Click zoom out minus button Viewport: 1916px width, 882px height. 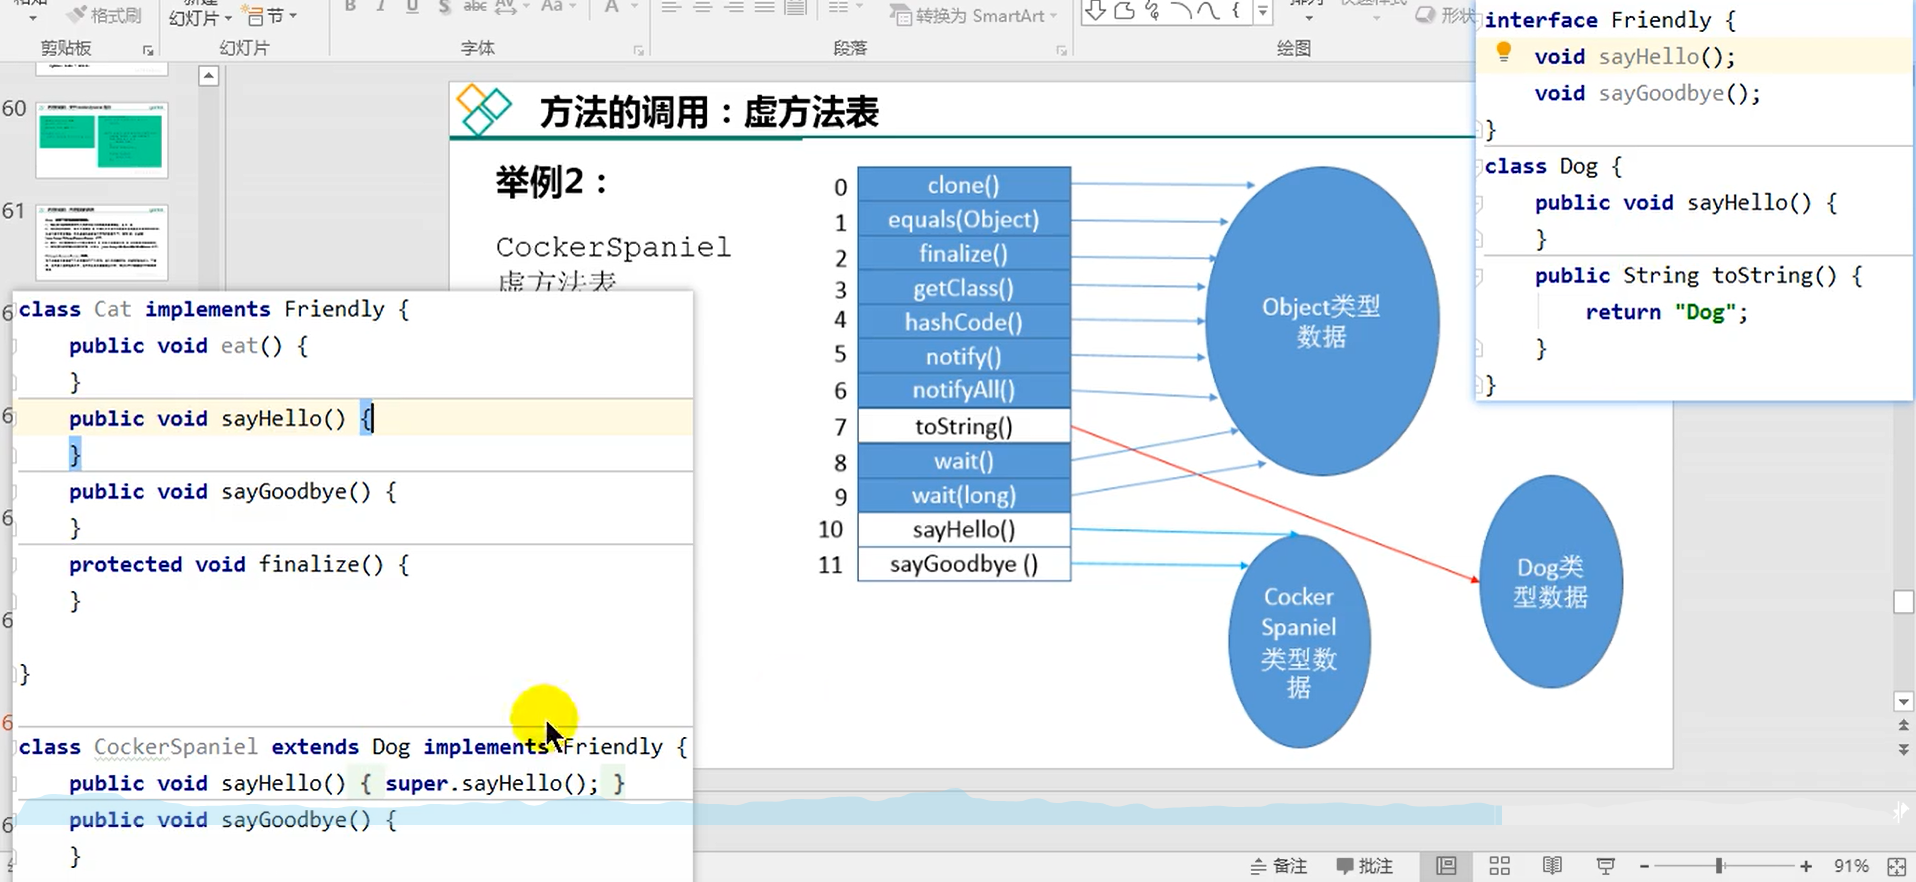tap(1644, 866)
